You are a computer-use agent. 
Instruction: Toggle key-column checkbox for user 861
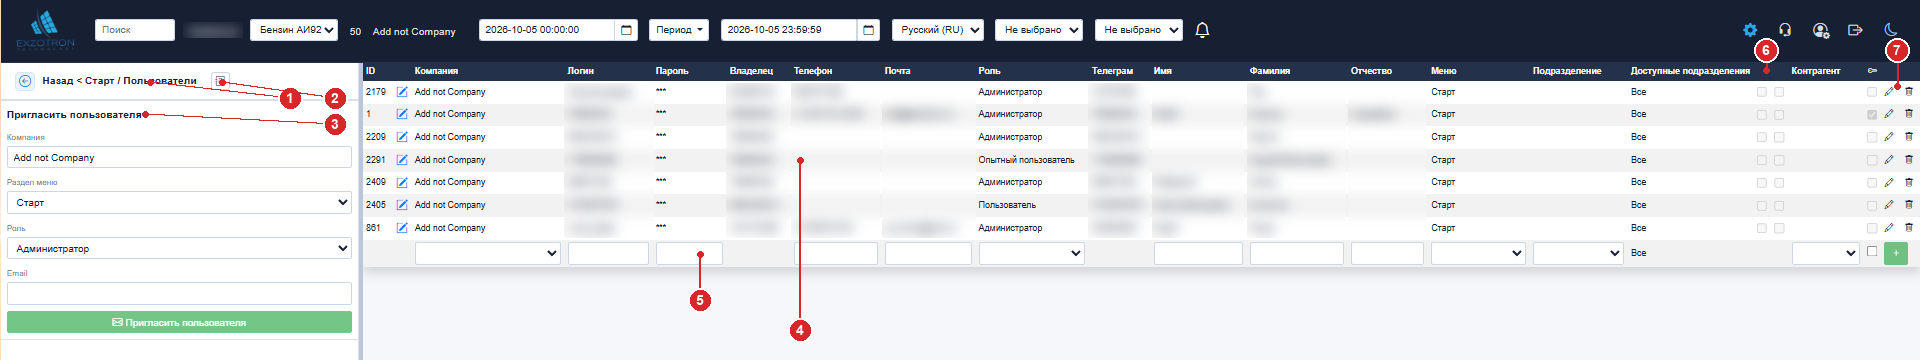click(x=1872, y=228)
